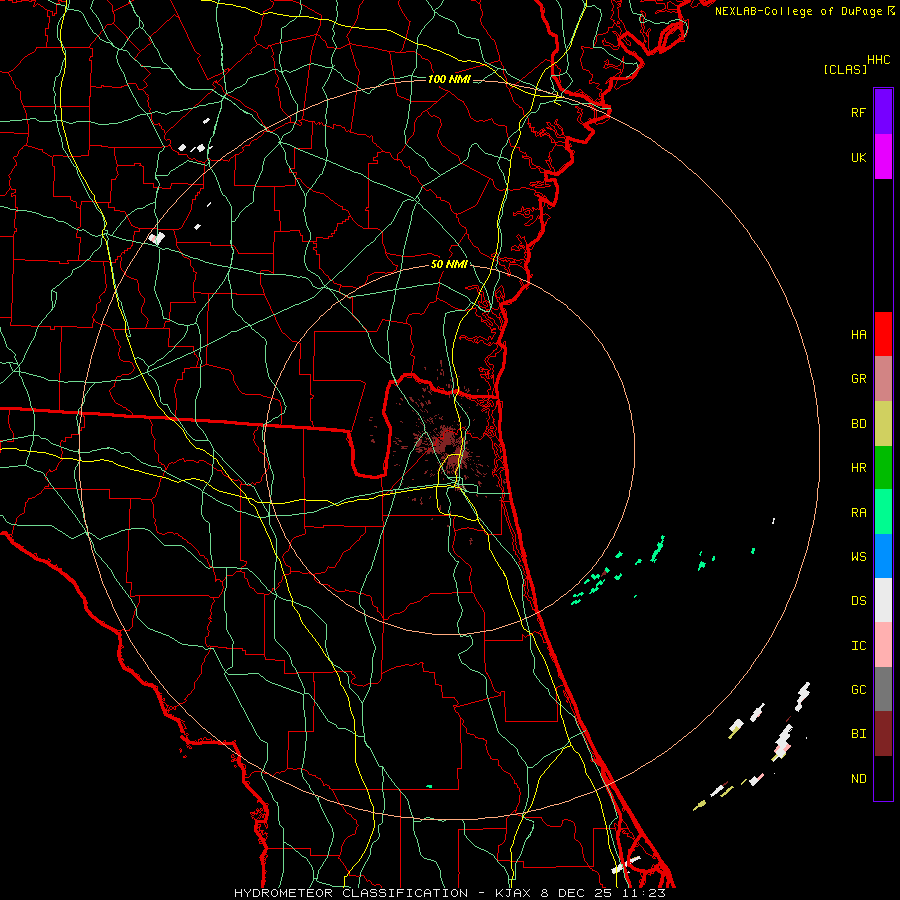Click the DS white legend swatch

[883, 600]
